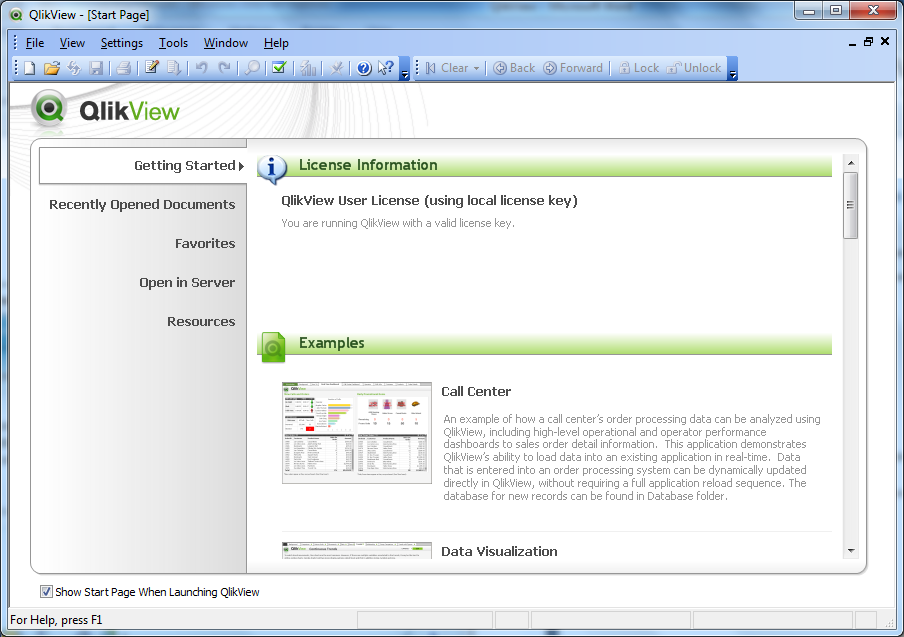Click the QlikView title bar application icon
This screenshot has width=904, height=637.
coord(17,15)
